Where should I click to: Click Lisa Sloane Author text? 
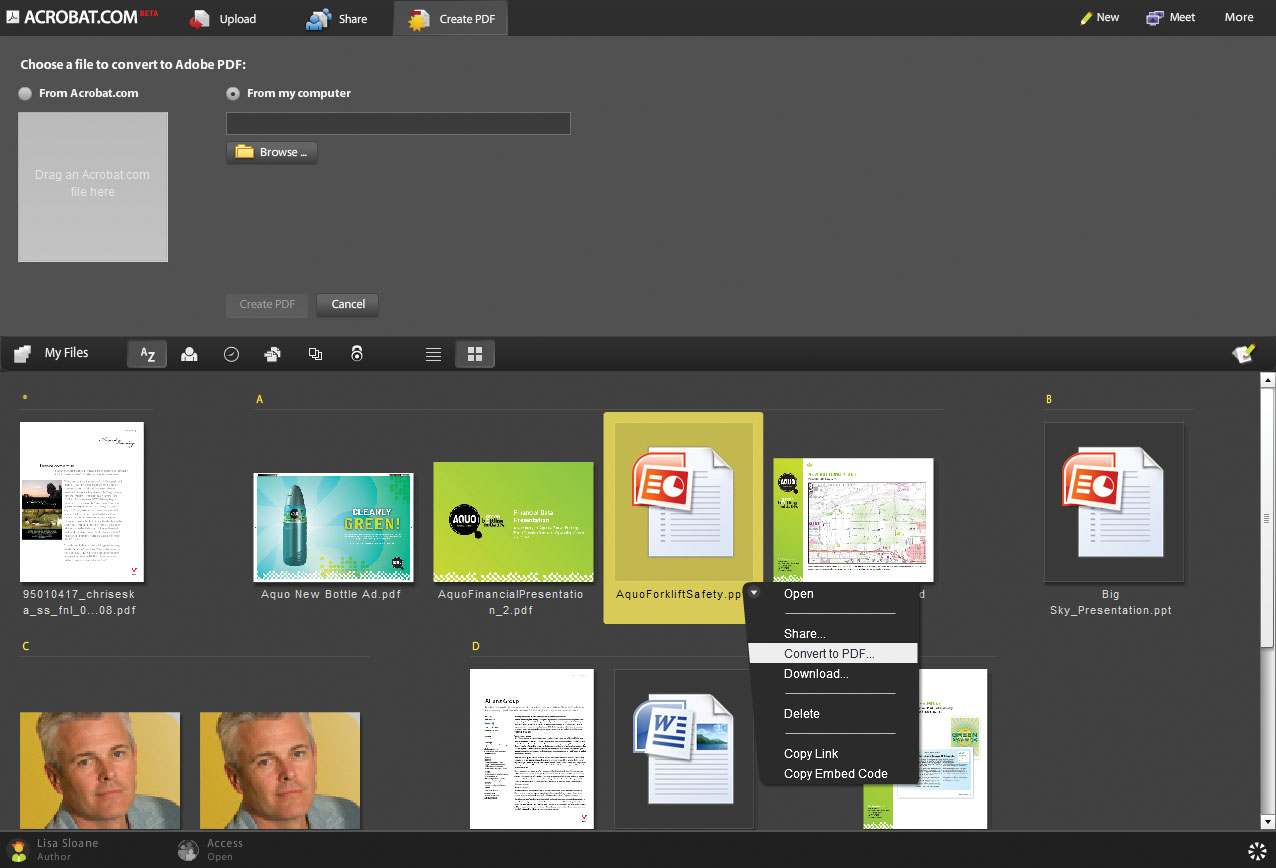point(68,850)
